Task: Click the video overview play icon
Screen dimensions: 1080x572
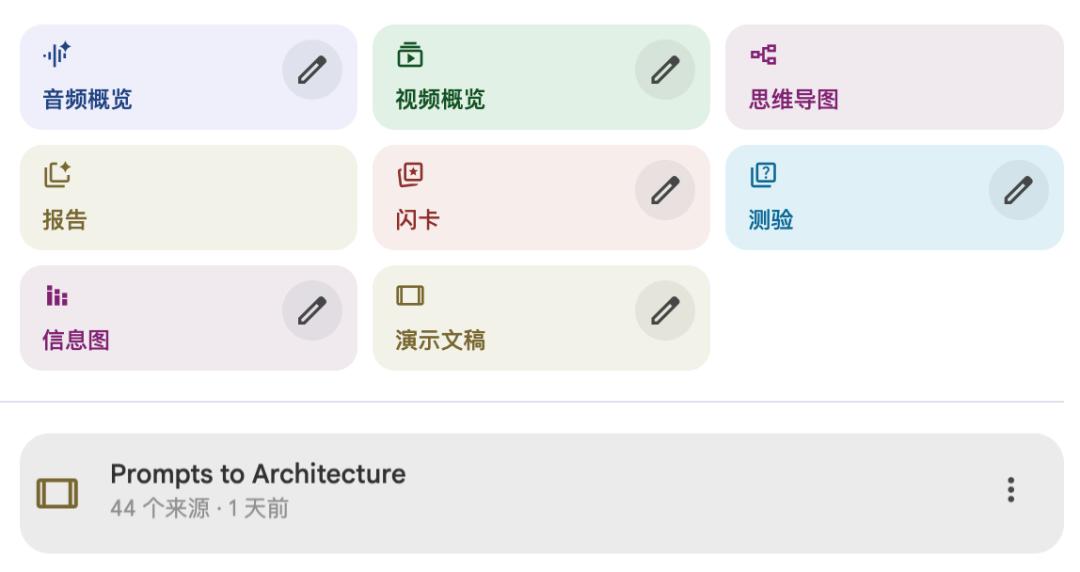Action: [x=410, y=55]
